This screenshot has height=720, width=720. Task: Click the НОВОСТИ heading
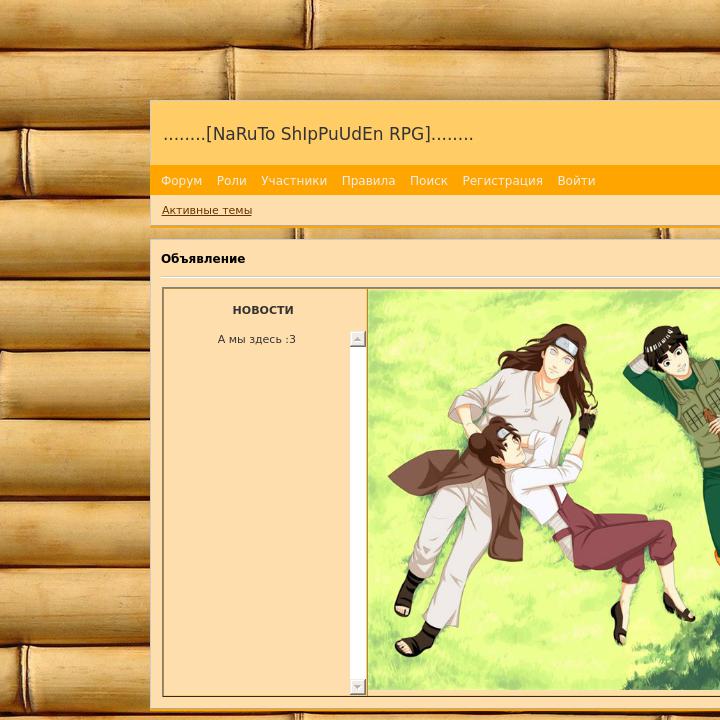[263, 310]
